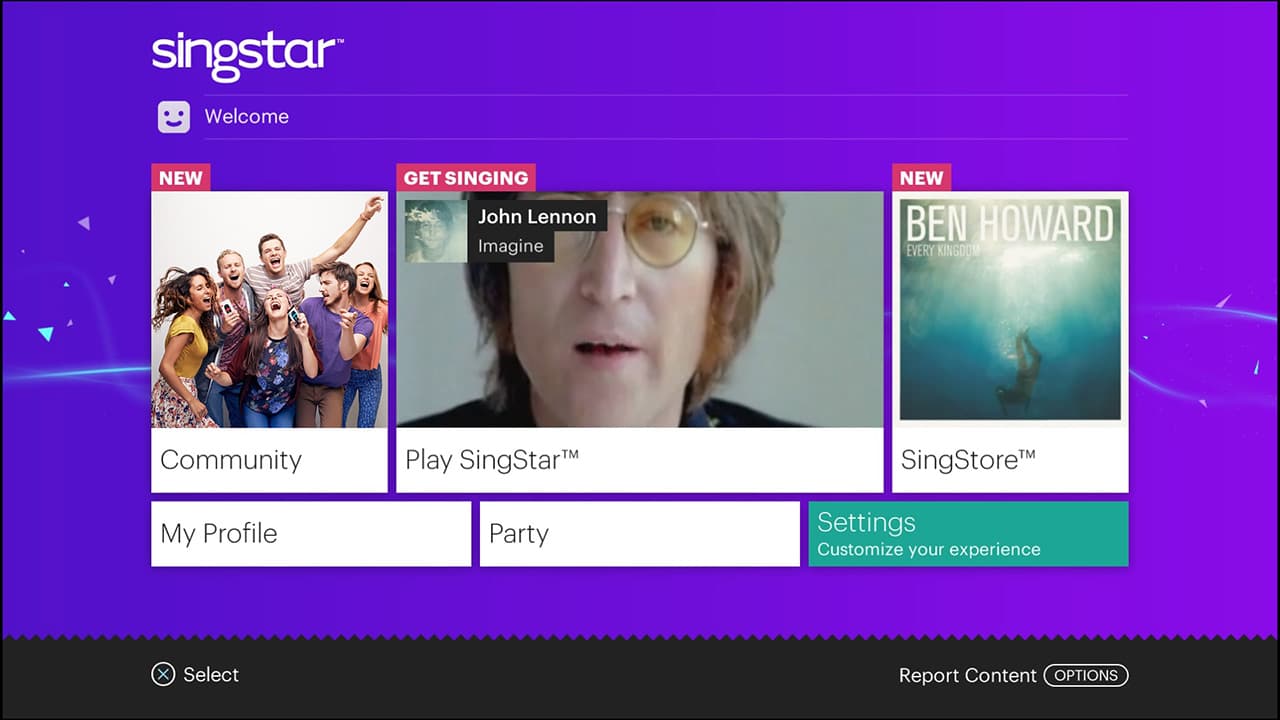Click the GET SINGING badge
This screenshot has width=1280, height=720.
(465, 177)
